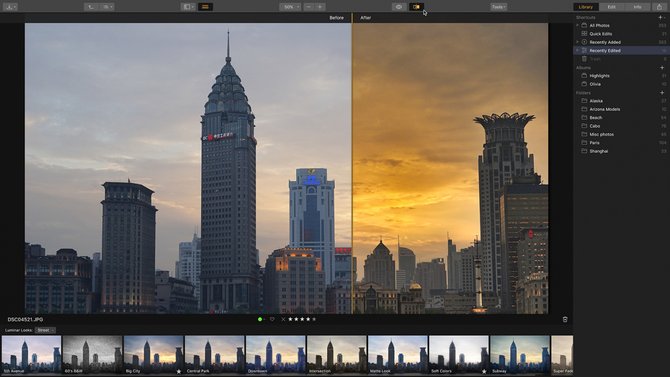Image resolution: width=670 pixels, height=377 pixels.
Task: Click the zoom in plus button
Action: pyautogui.click(x=320, y=7)
